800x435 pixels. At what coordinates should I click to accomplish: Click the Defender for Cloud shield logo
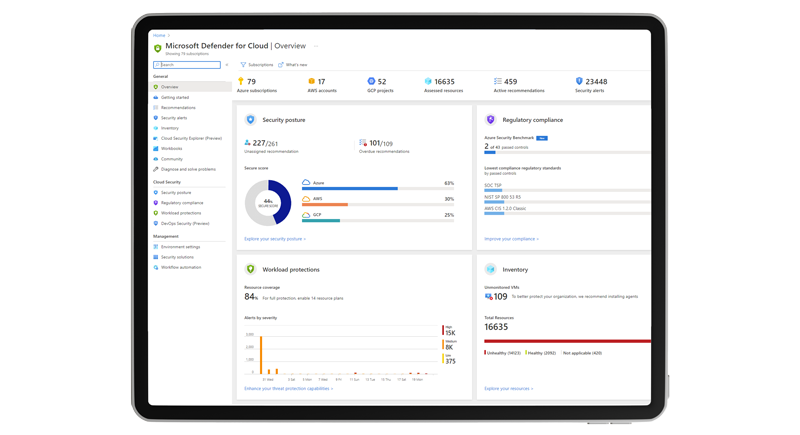pyautogui.click(x=158, y=48)
